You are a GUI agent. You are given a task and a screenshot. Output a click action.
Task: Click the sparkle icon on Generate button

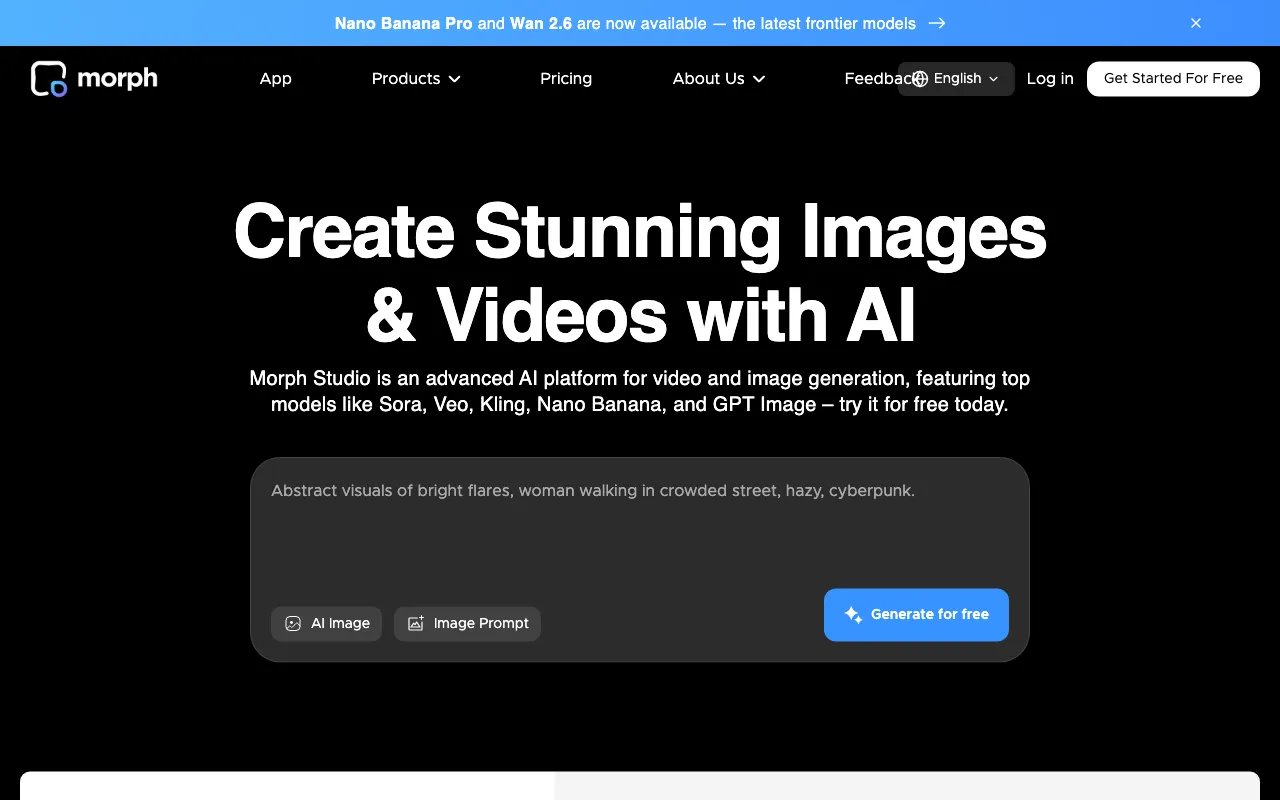pos(853,615)
